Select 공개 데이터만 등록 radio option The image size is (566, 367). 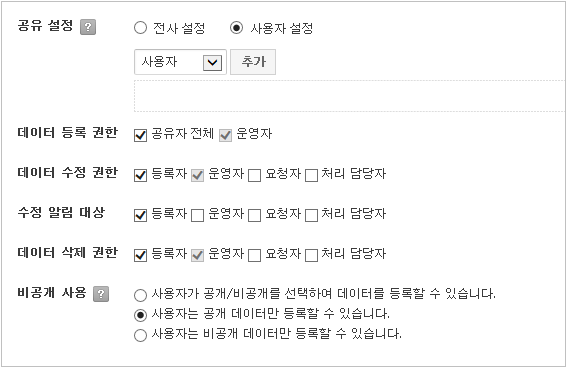pos(140,315)
